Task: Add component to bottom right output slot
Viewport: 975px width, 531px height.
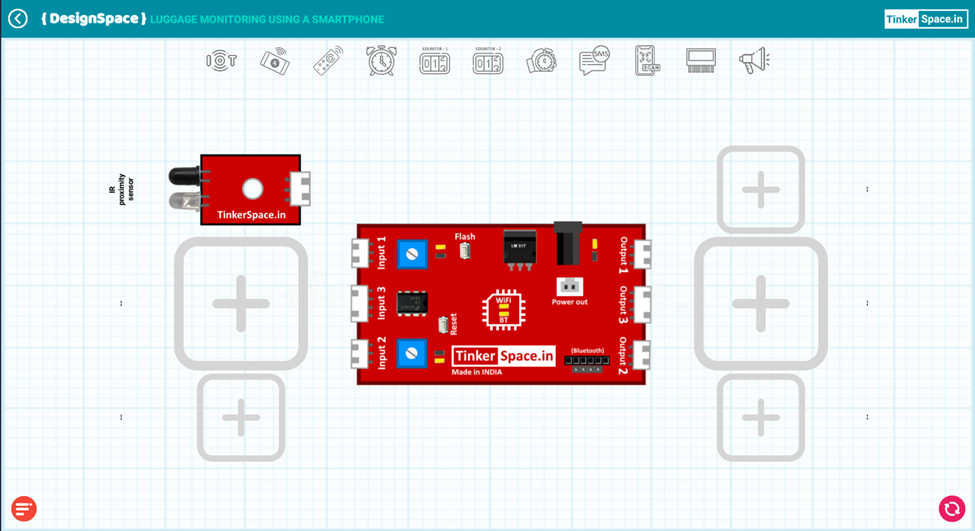Action: 761,417
